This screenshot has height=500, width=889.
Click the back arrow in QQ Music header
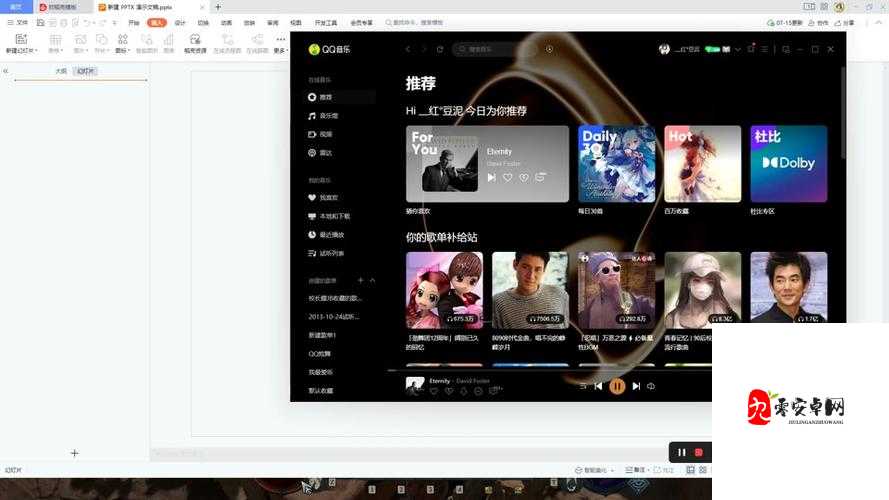408,49
